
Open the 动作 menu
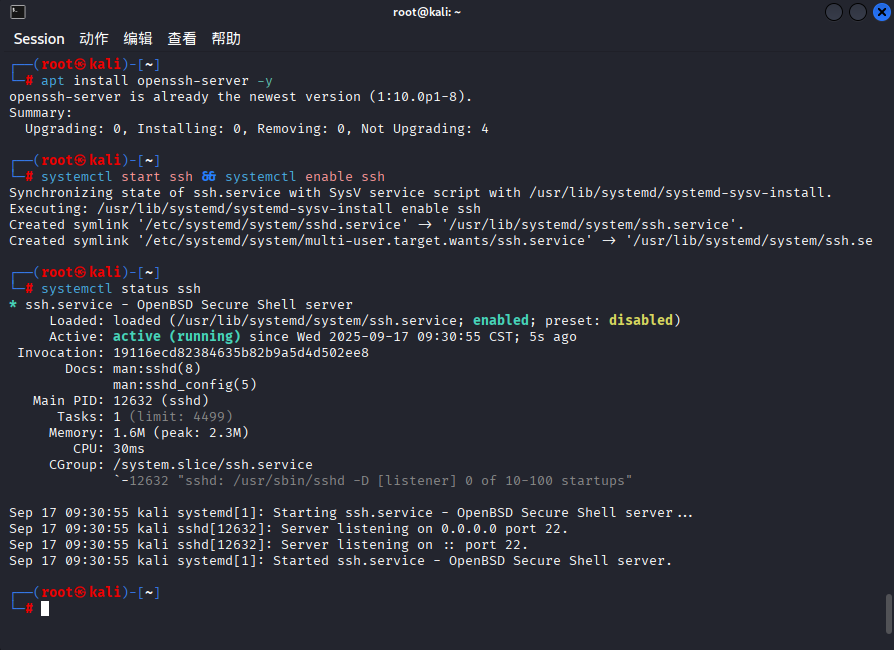[94, 39]
